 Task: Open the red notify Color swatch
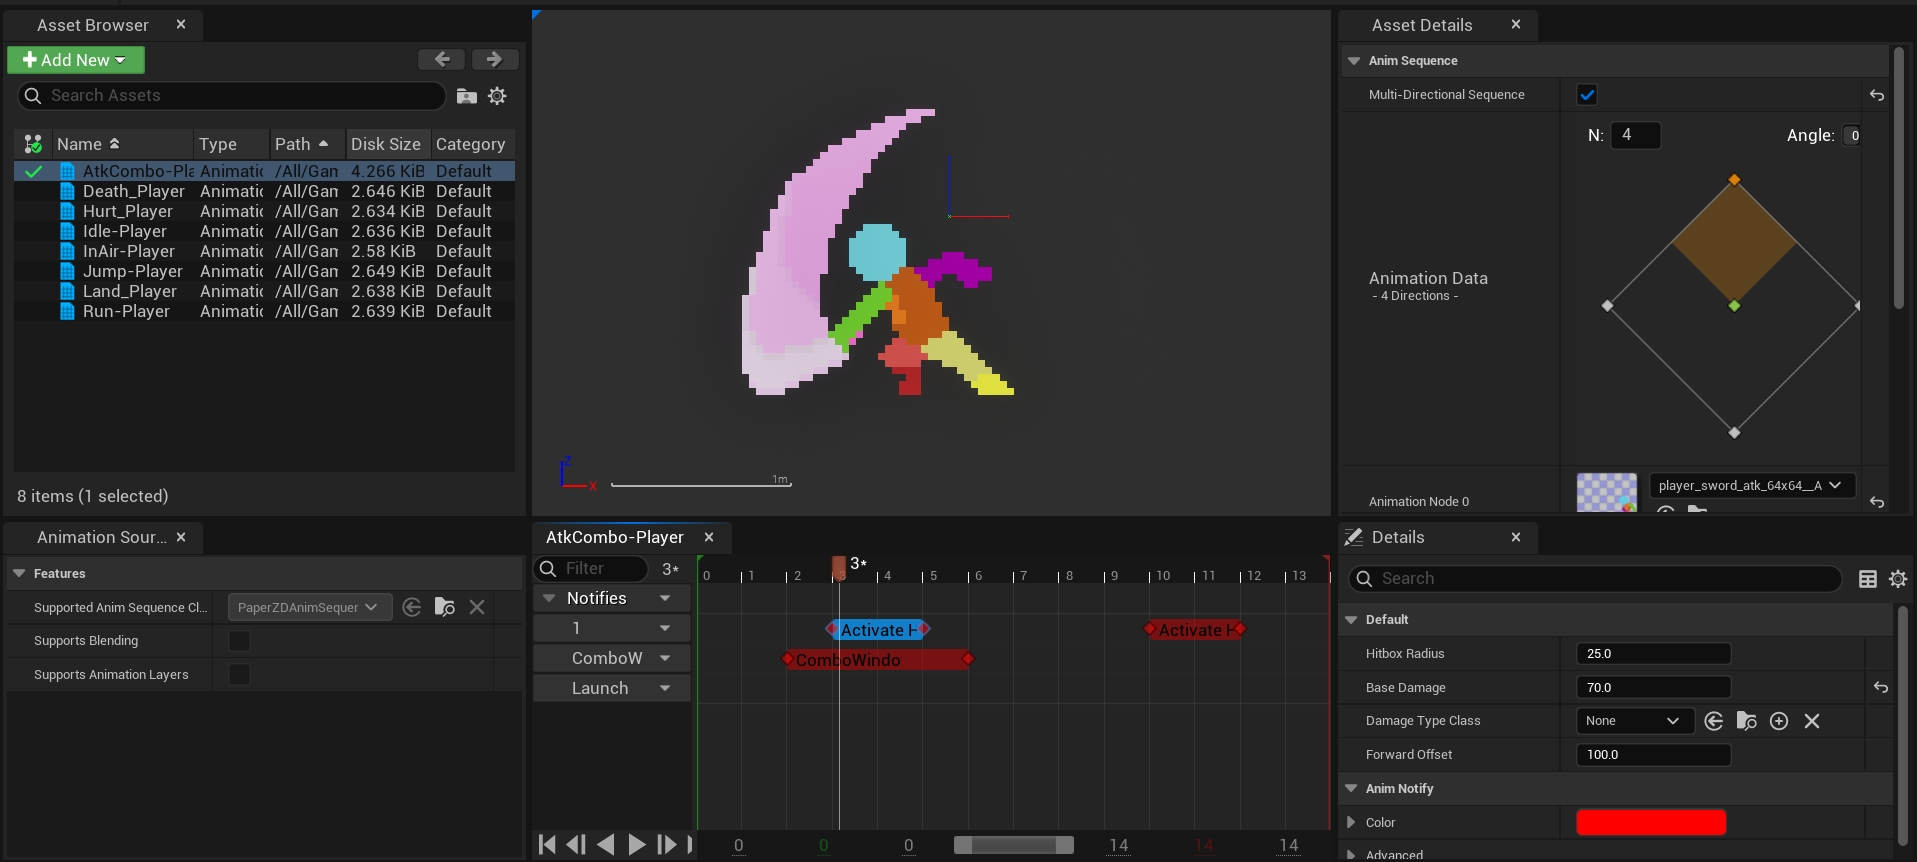(1650, 822)
